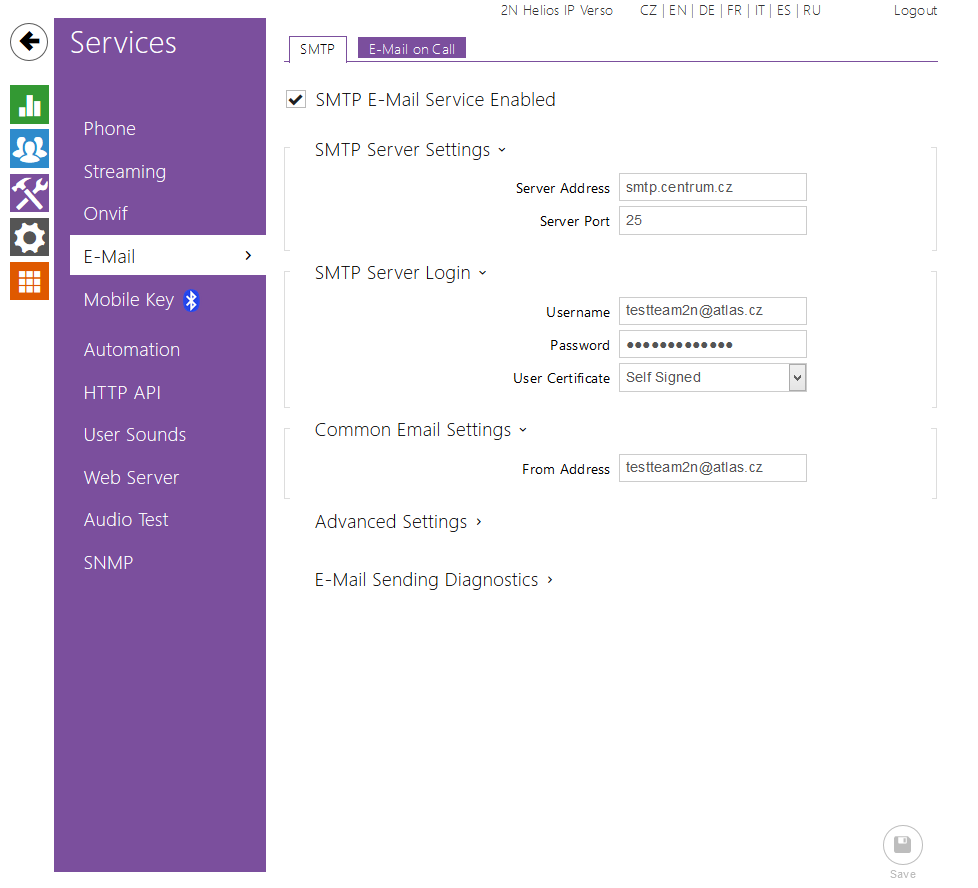Click the Server Address input field
978x888 pixels.
coord(712,187)
